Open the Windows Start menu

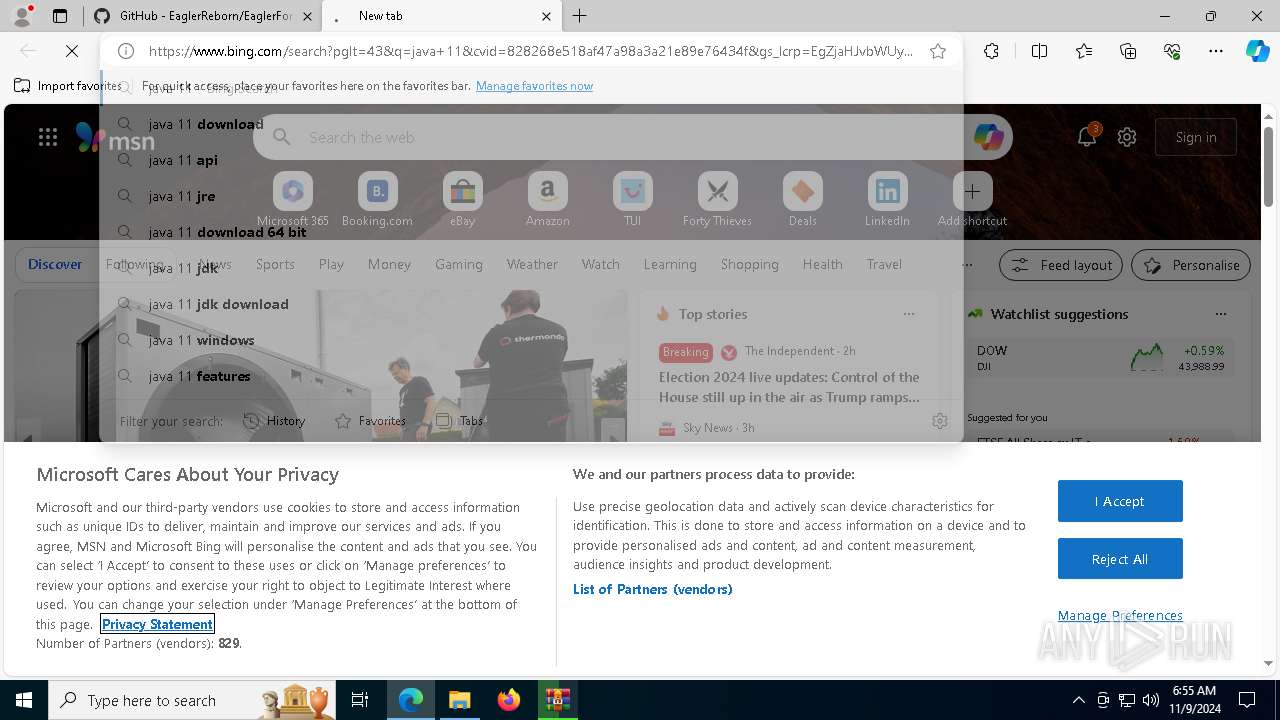click(24, 700)
